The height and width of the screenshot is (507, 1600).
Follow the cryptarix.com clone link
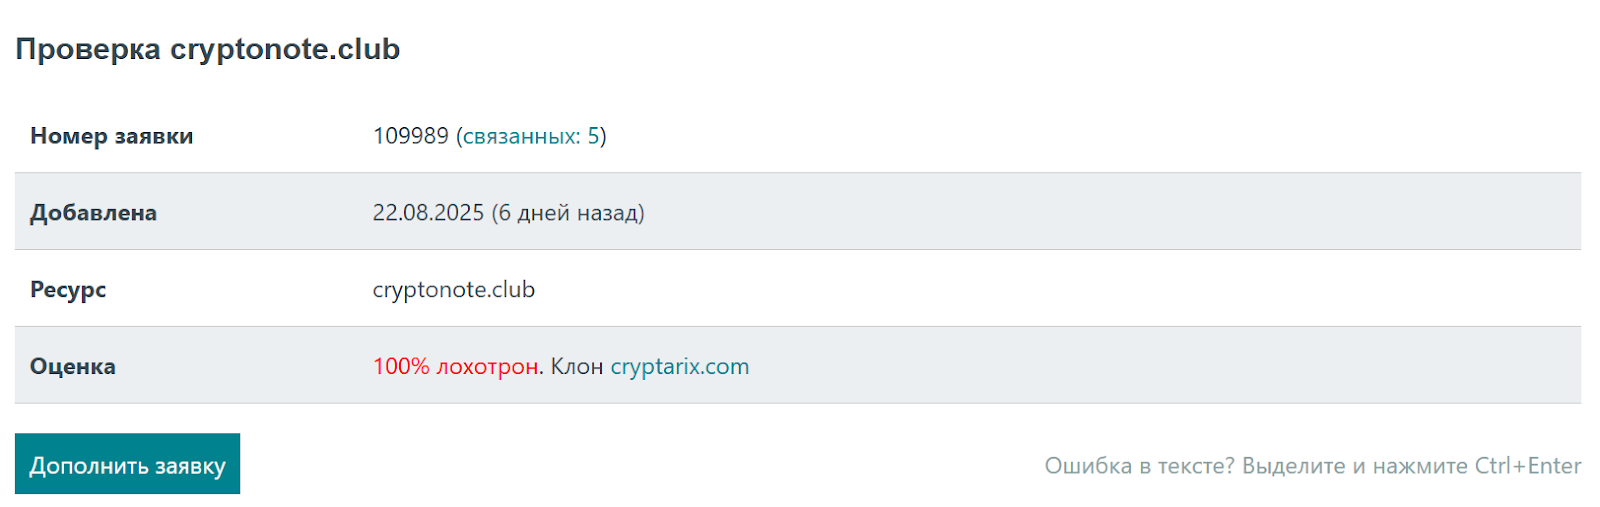pos(679,367)
